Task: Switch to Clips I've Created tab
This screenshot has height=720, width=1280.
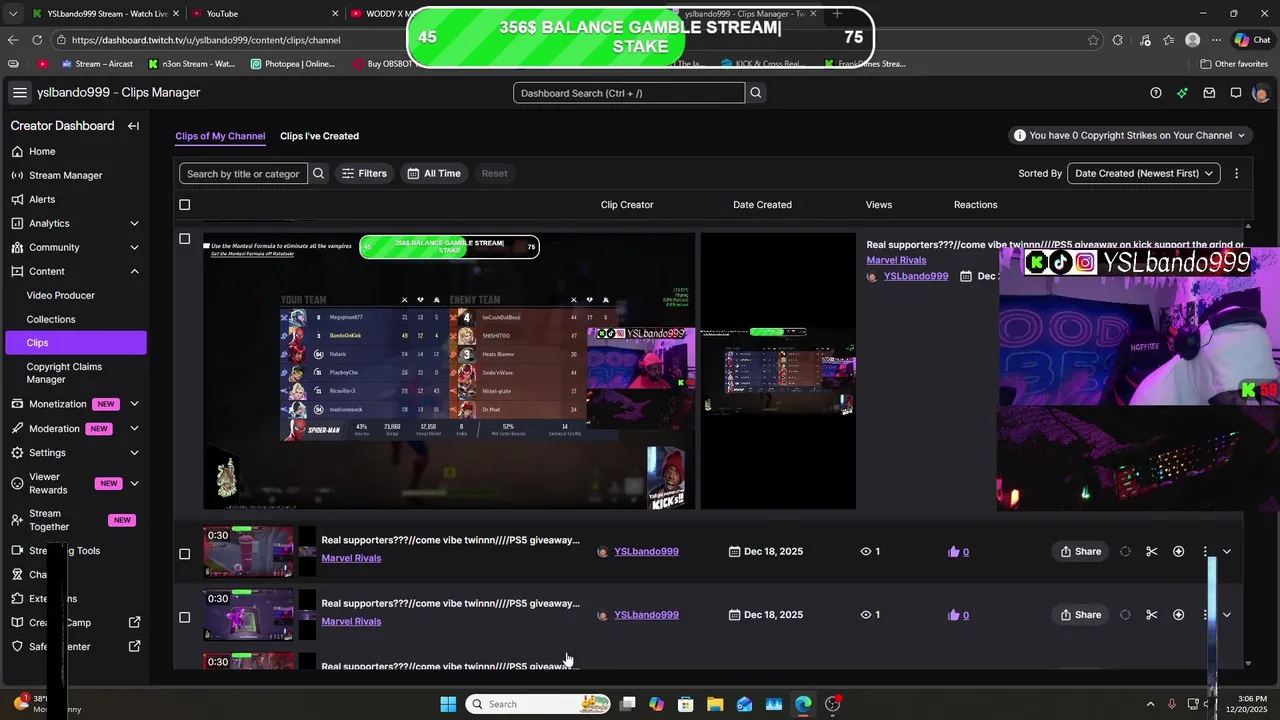Action: click(x=319, y=136)
